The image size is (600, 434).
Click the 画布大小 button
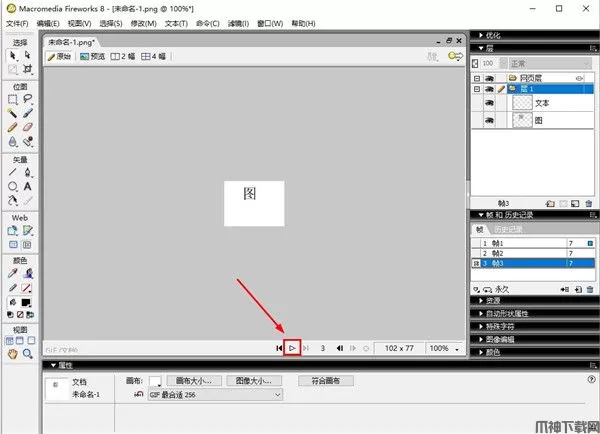coord(194,381)
